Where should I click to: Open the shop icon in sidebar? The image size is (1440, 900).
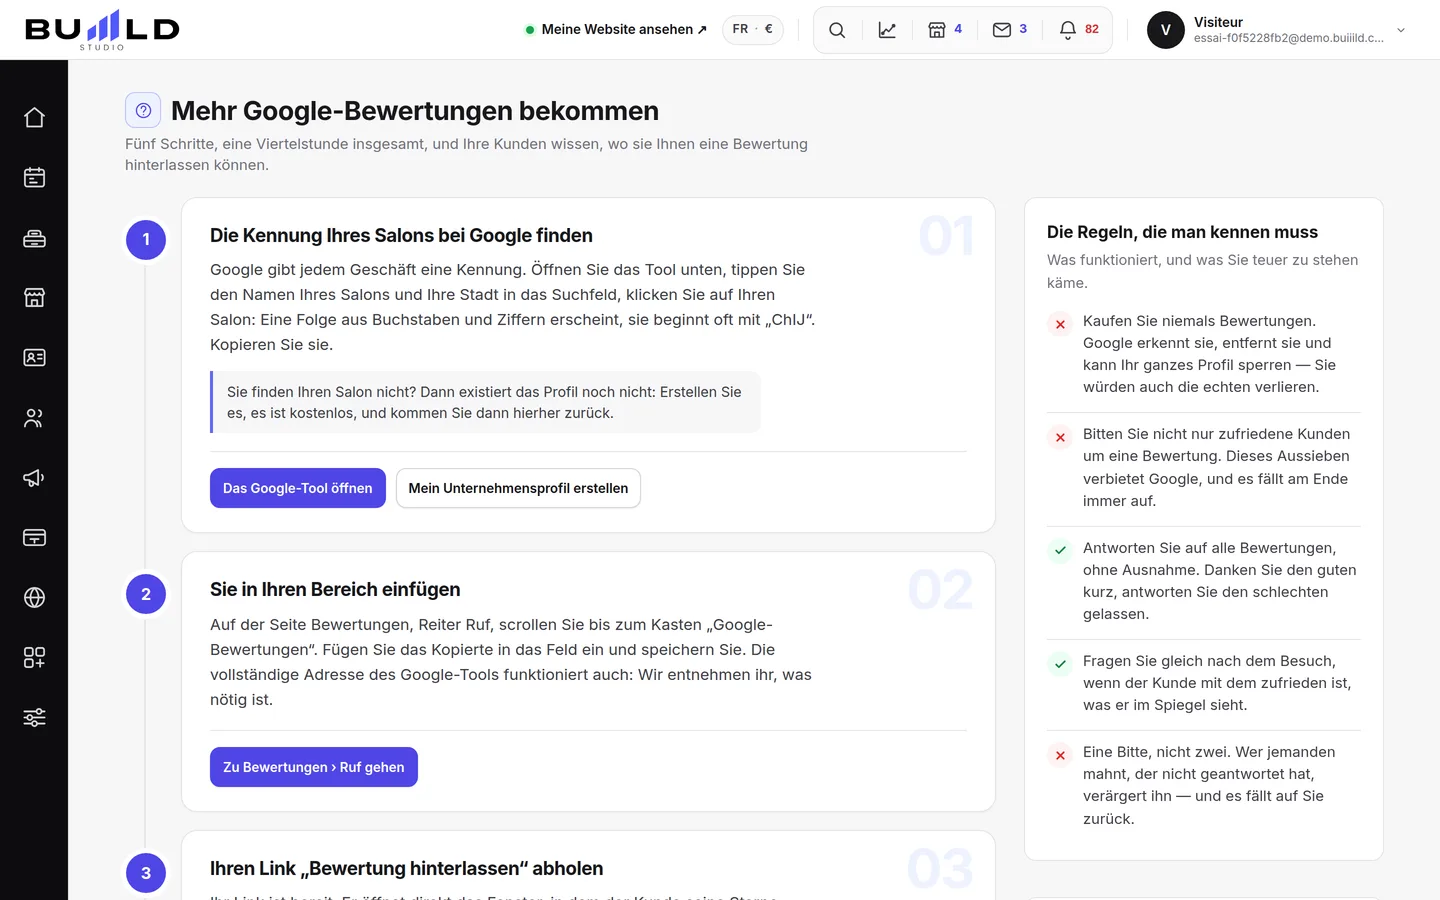click(x=34, y=298)
